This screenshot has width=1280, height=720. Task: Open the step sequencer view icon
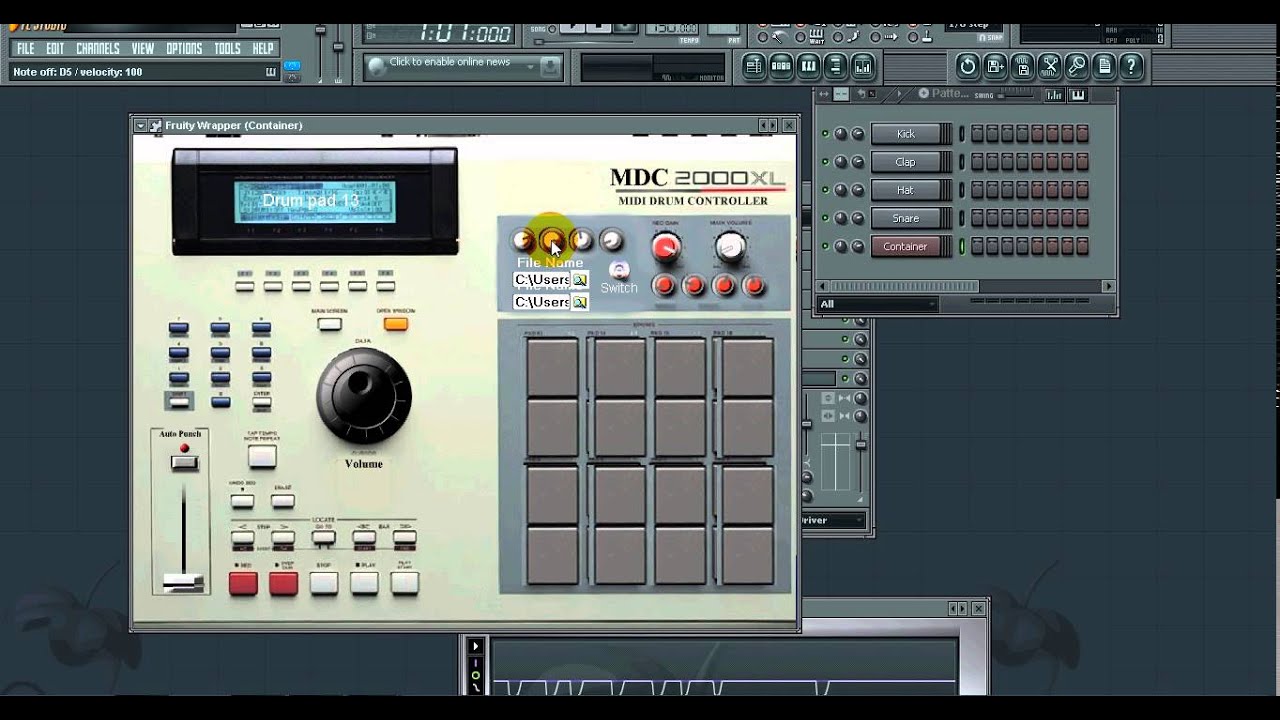781,67
